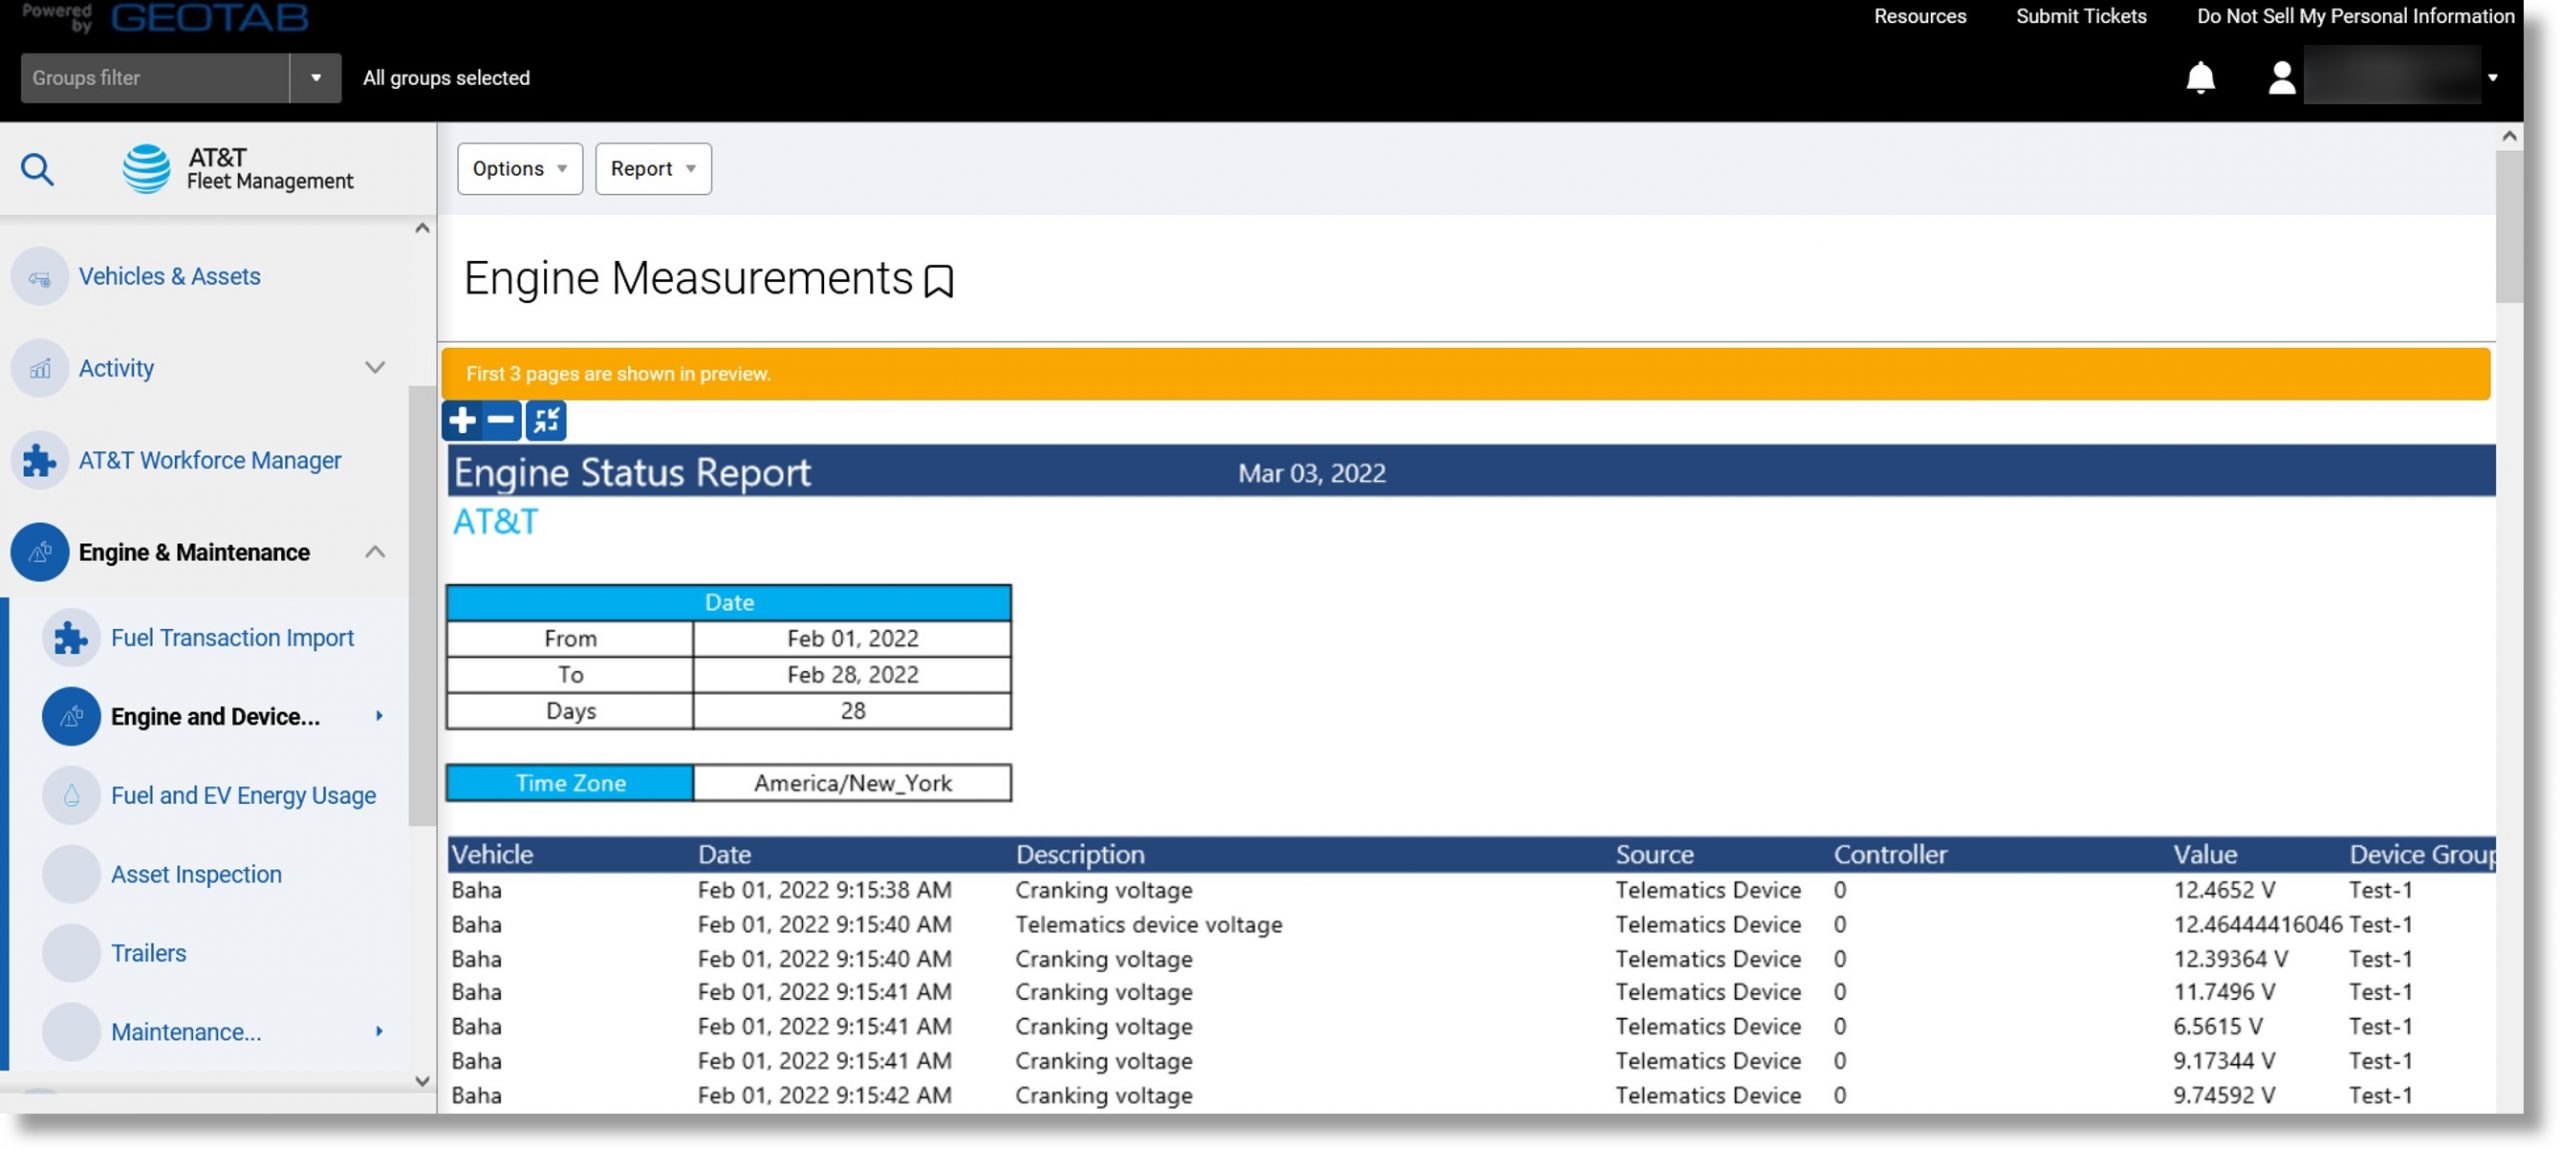
Task: Click the sidebar scroll down arrow
Action: 422,1080
